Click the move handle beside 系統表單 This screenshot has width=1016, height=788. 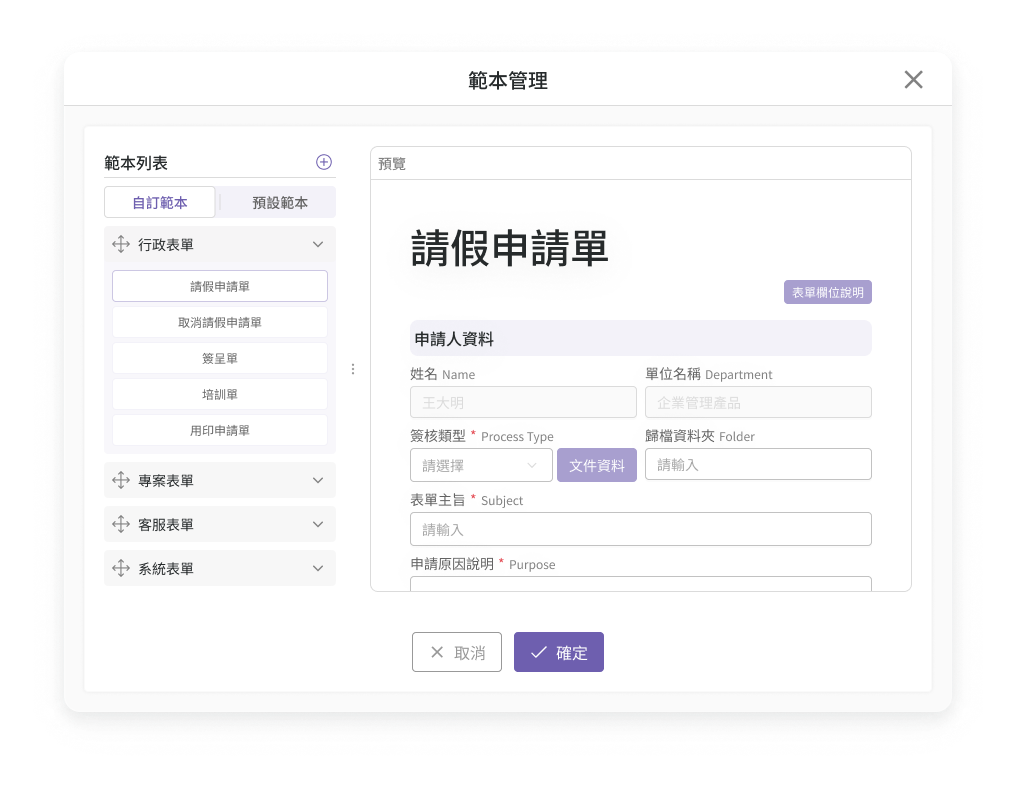click(120, 568)
